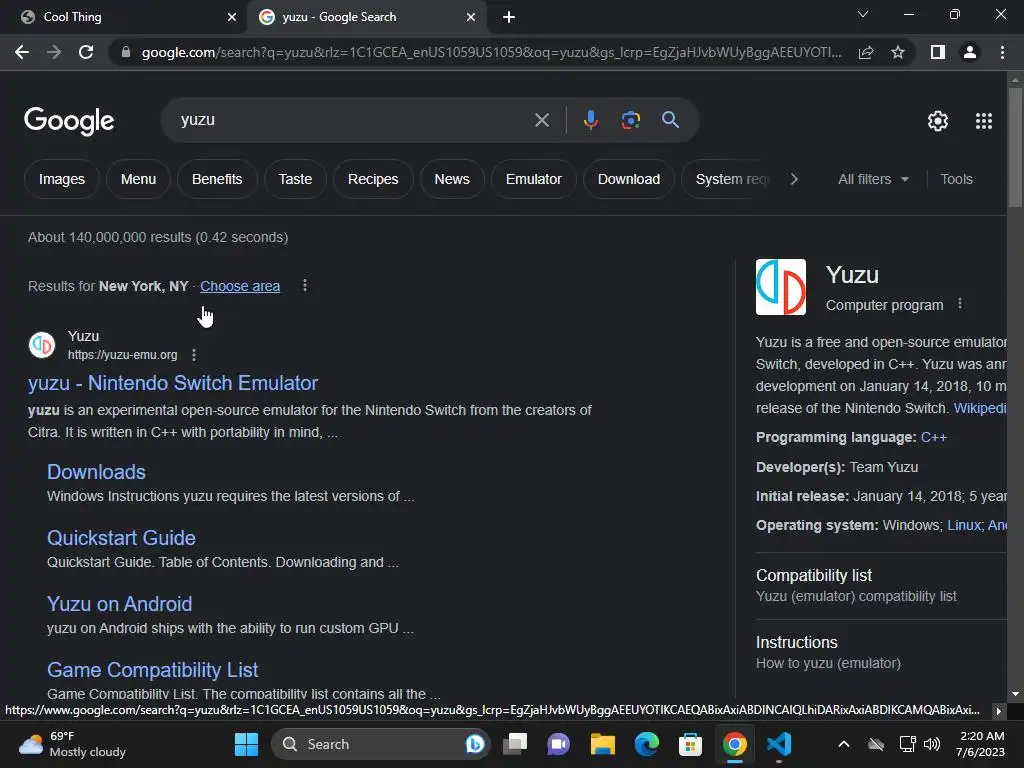Image resolution: width=1024 pixels, height=768 pixels.
Task: Open the Quickstart Guide sitelink
Action: 121,537
